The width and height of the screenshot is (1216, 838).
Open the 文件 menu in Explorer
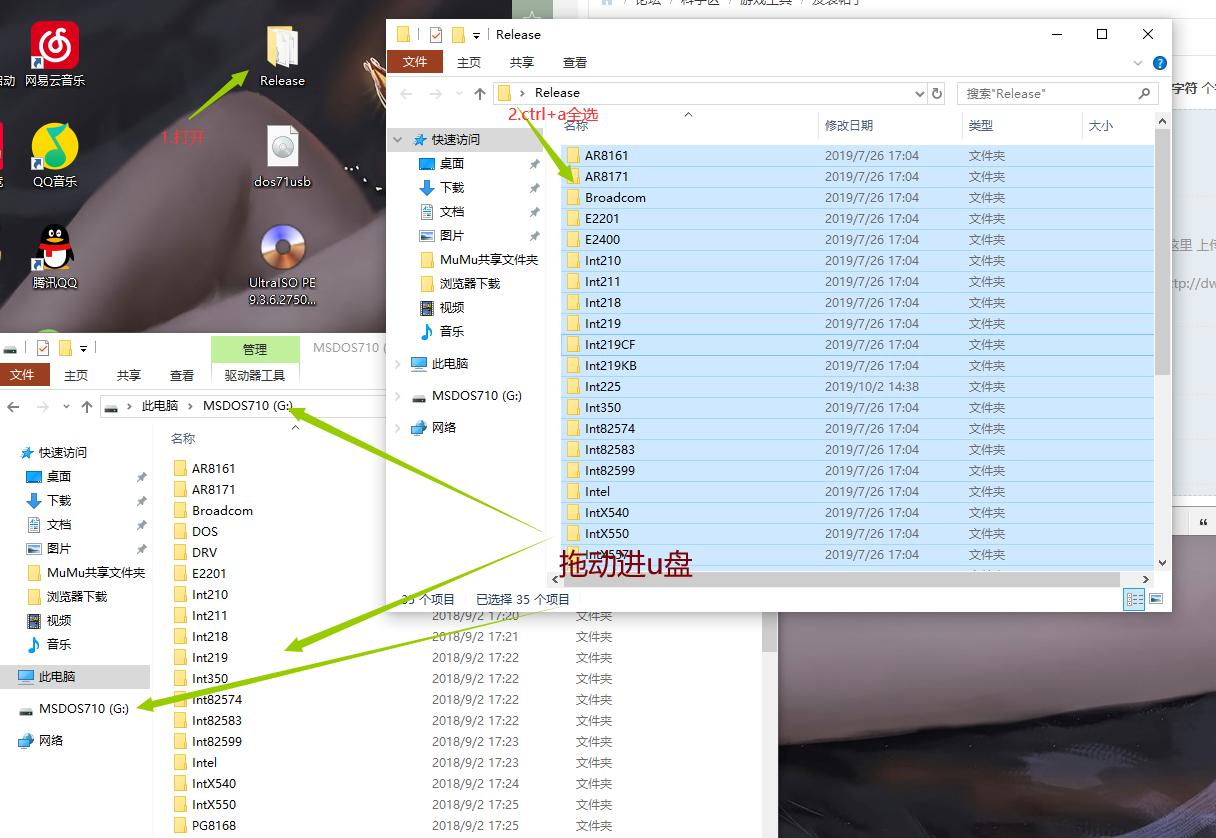click(x=416, y=61)
